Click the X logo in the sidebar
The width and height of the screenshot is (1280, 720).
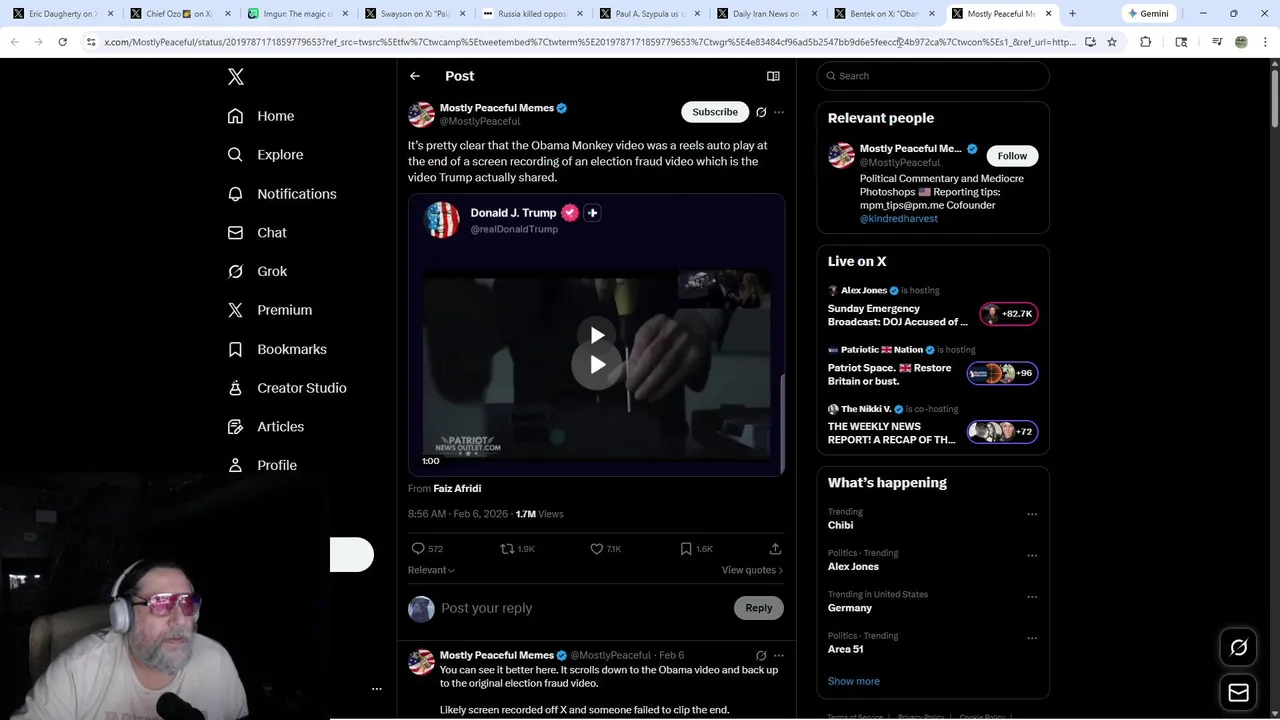click(x=236, y=77)
